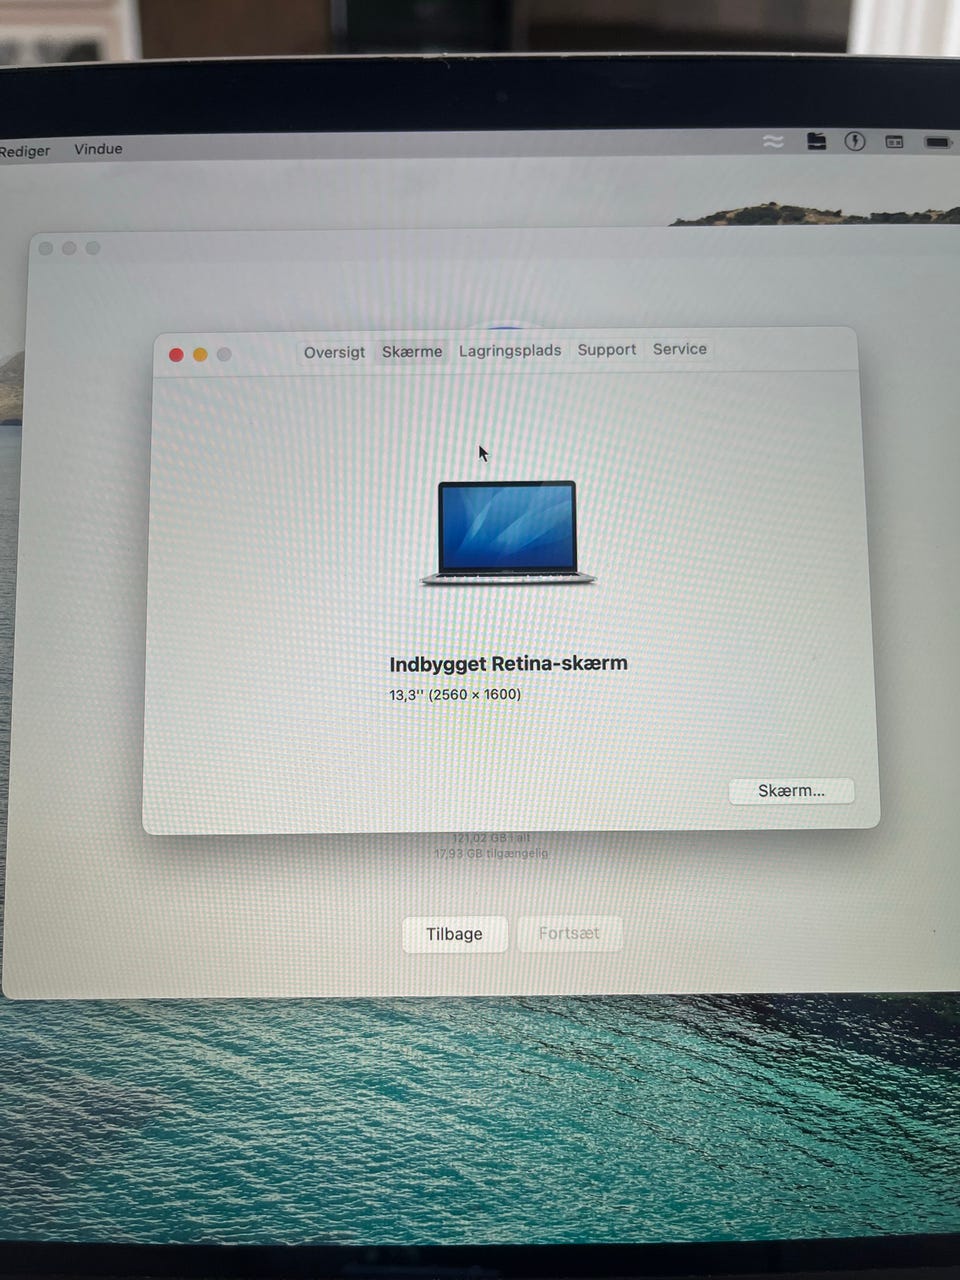Open the folder-shaped menu bar icon
The width and height of the screenshot is (960, 1280).
click(x=817, y=141)
